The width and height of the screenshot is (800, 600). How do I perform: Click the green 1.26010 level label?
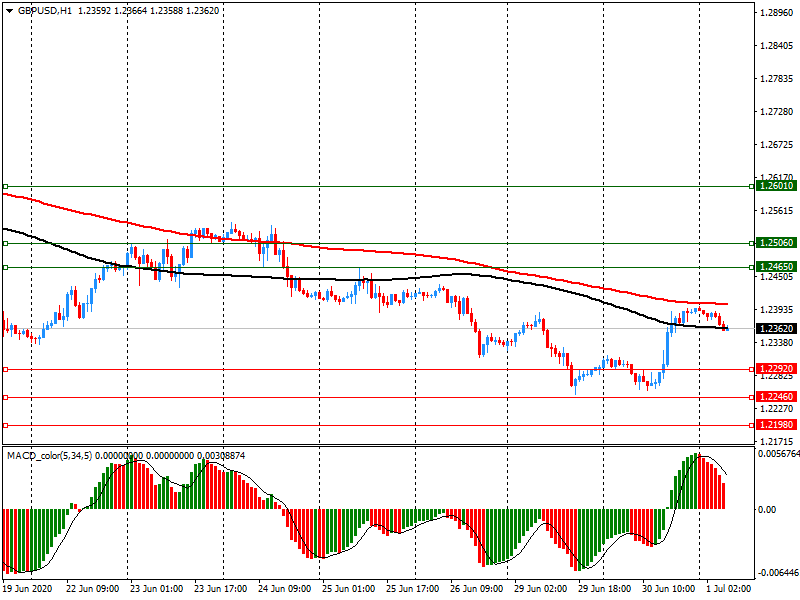[777, 186]
